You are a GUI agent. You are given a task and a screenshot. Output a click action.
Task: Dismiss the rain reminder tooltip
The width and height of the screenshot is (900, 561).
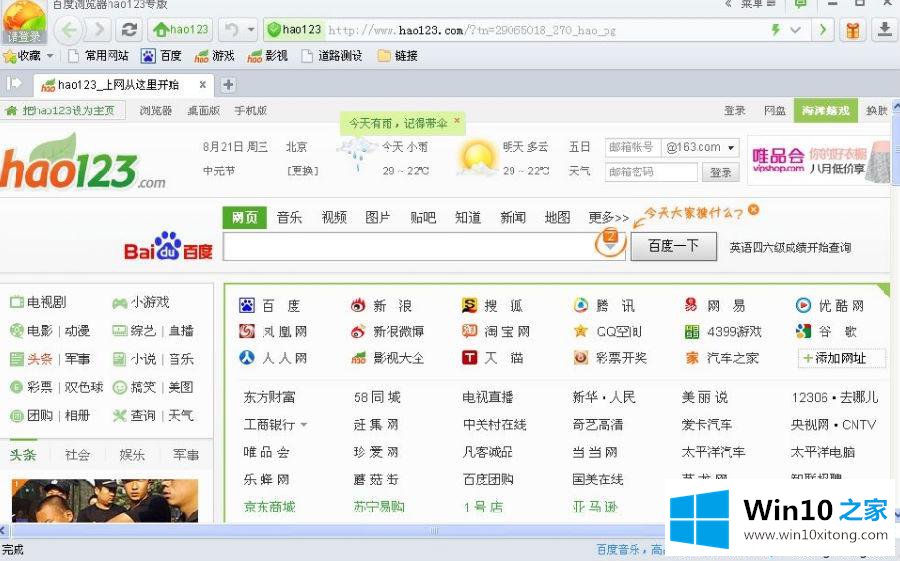(x=457, y=121)
